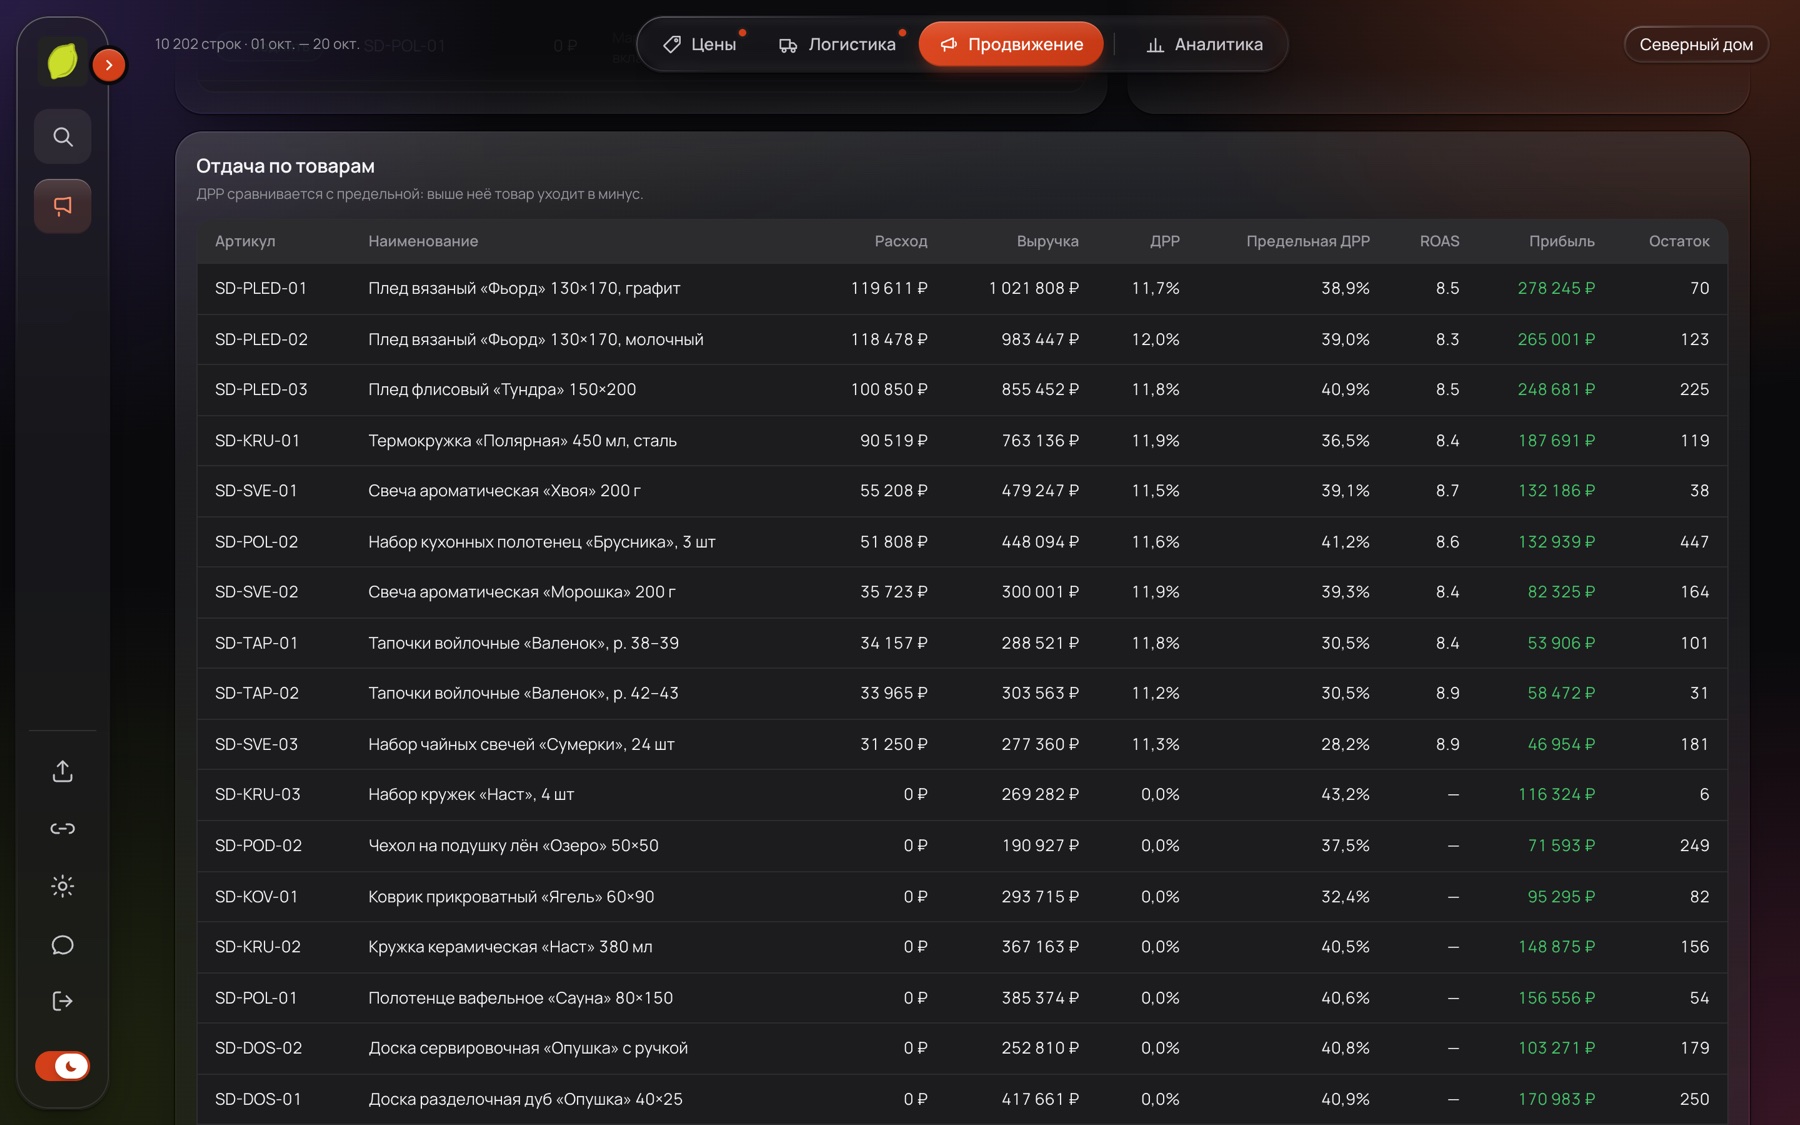The image size is (1800, 1125).
Task: Click the green lemon logo icon
Action: point(62,62)
